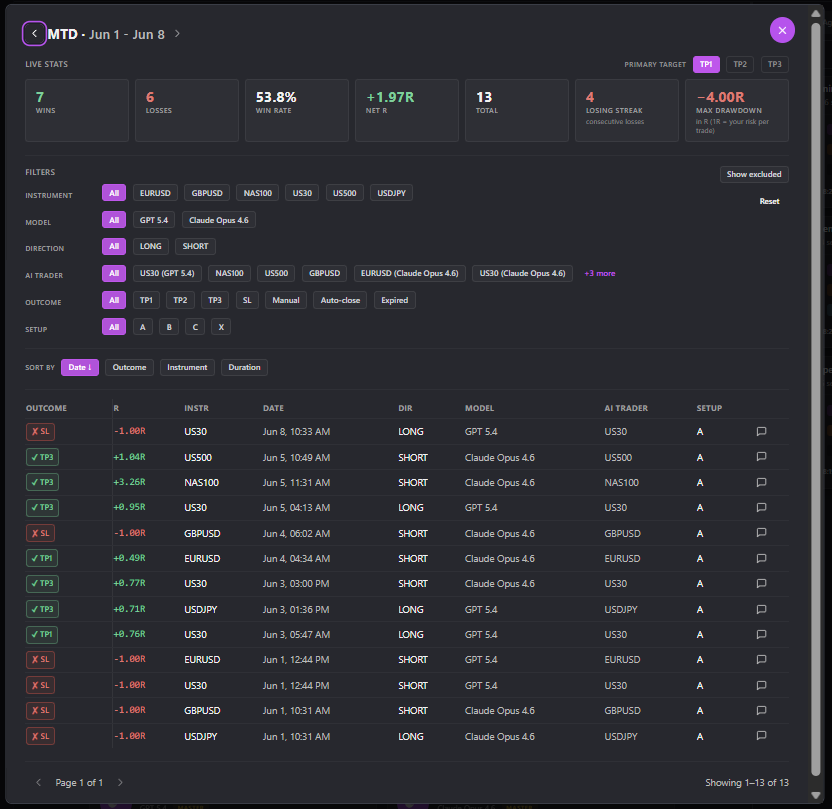Image resolution: width=832 pixels, height=809 pixels.
Task: Filter instrument by US500
Action: [x=344, y=193]
